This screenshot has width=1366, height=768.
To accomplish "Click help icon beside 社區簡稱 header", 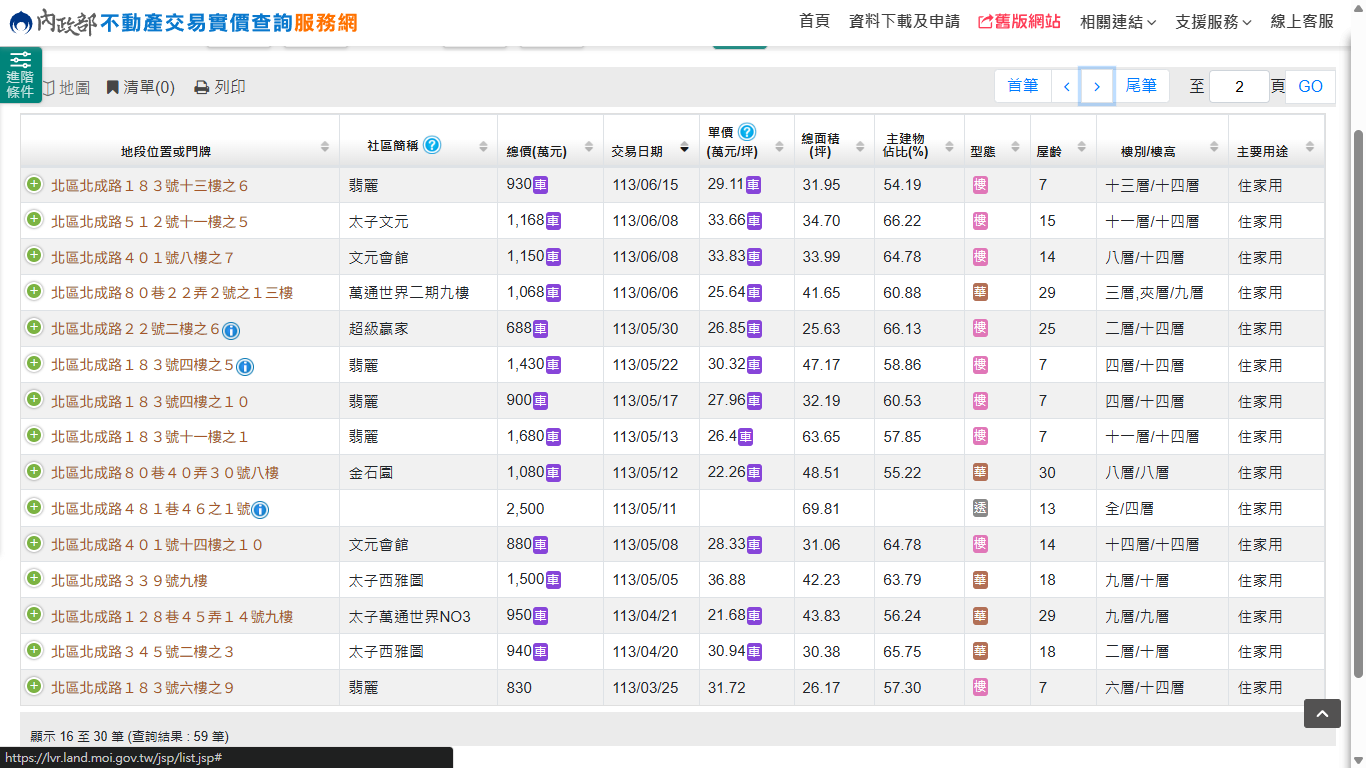I will (x=432, y=145).
